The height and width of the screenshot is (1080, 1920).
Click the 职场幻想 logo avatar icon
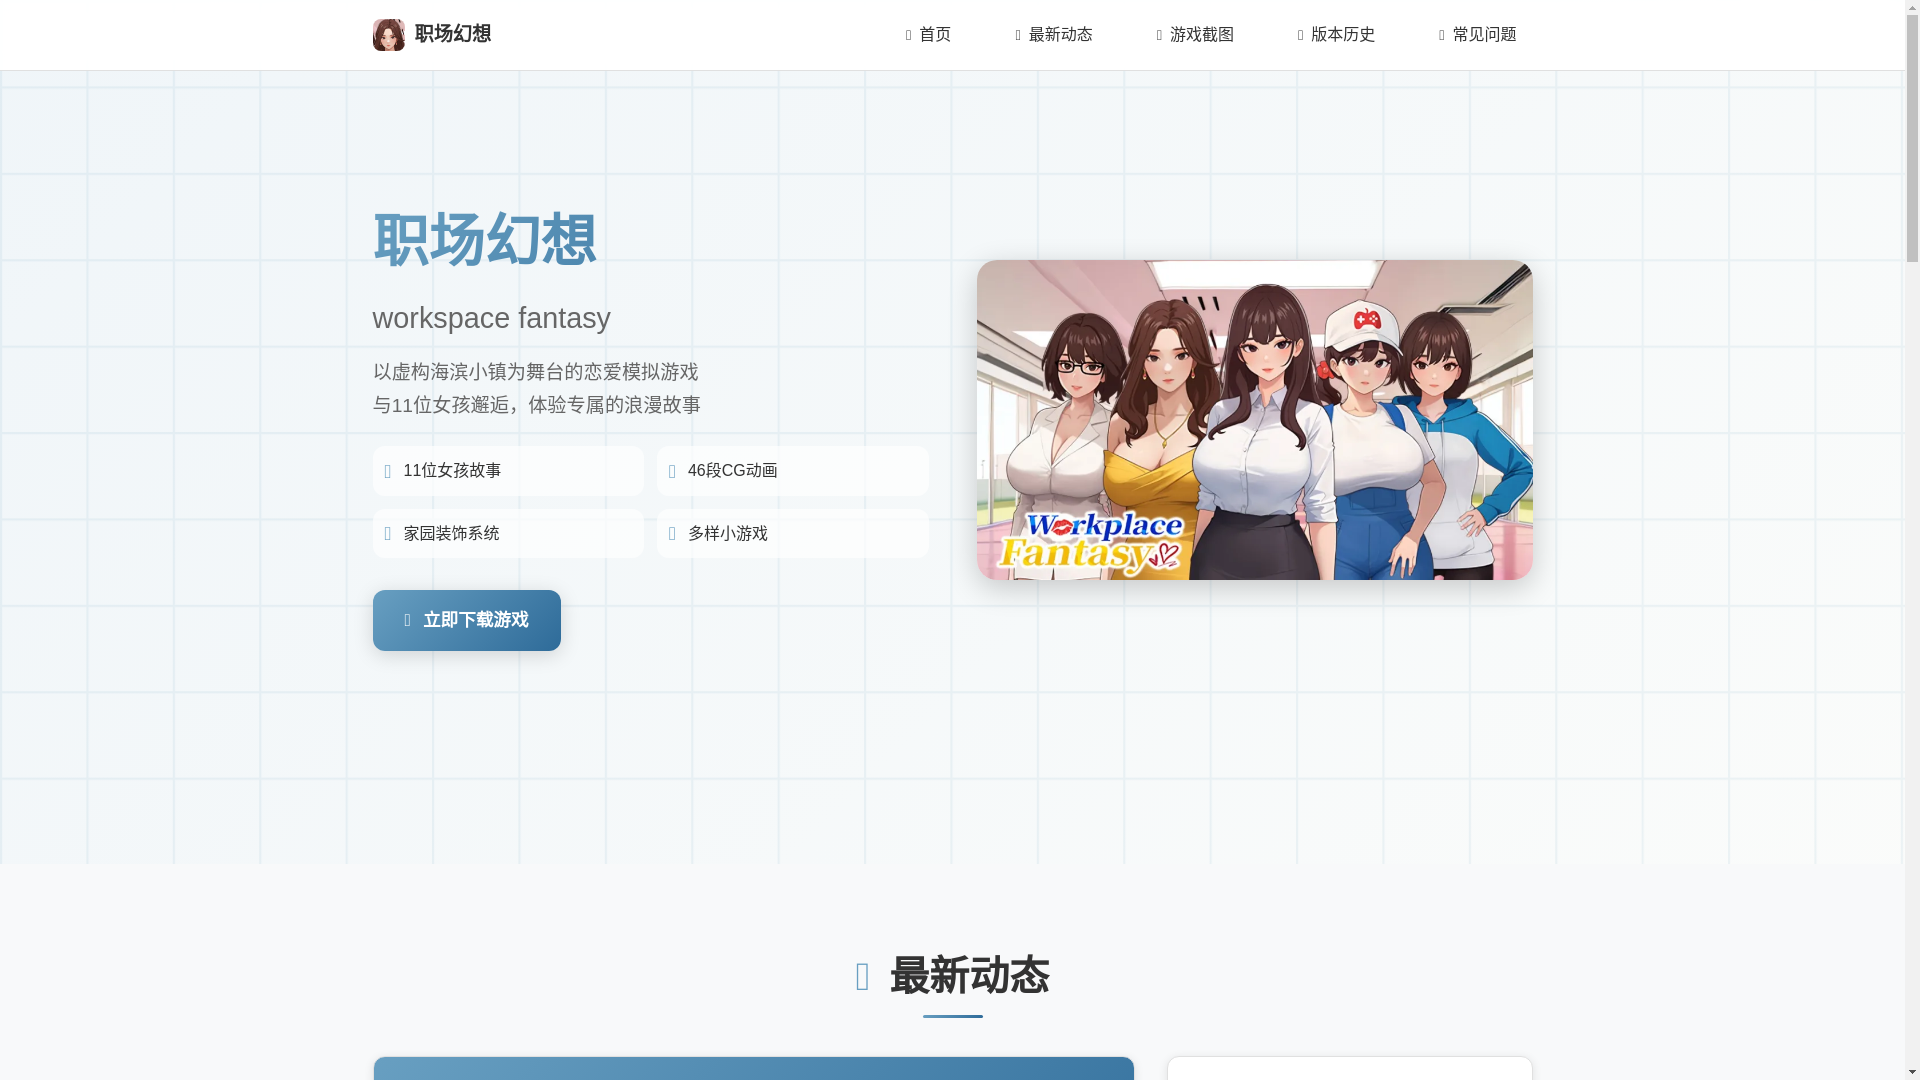[388, 35]
